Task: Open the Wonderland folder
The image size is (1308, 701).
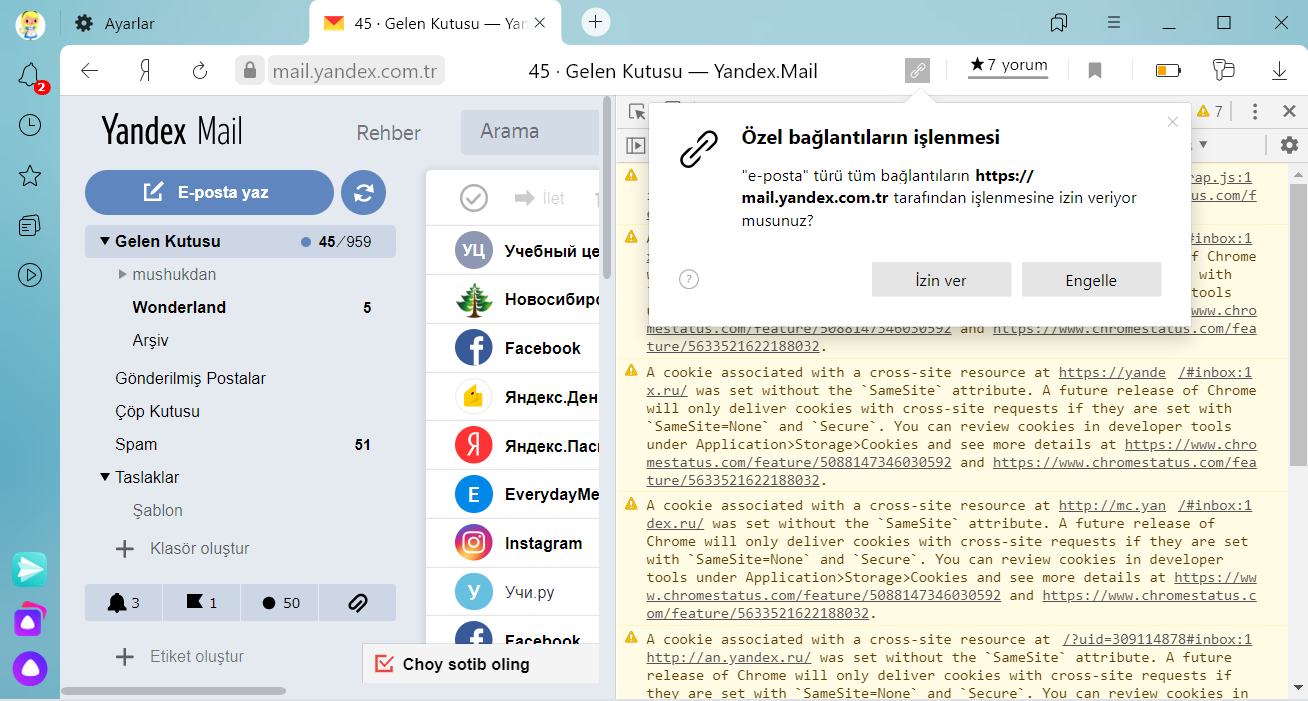Action: (x=179, y=307)
